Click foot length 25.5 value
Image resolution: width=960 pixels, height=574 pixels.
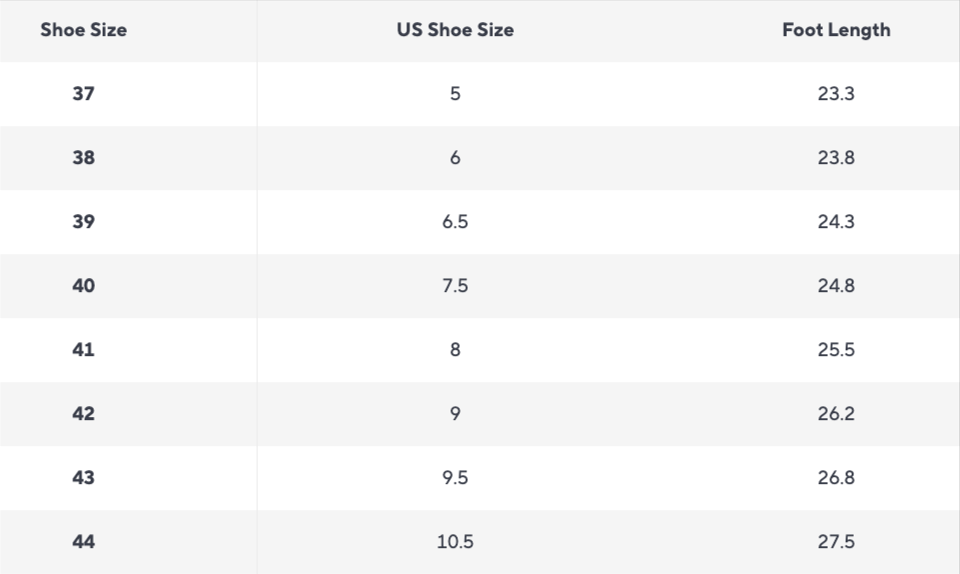(x=836, y=350)
